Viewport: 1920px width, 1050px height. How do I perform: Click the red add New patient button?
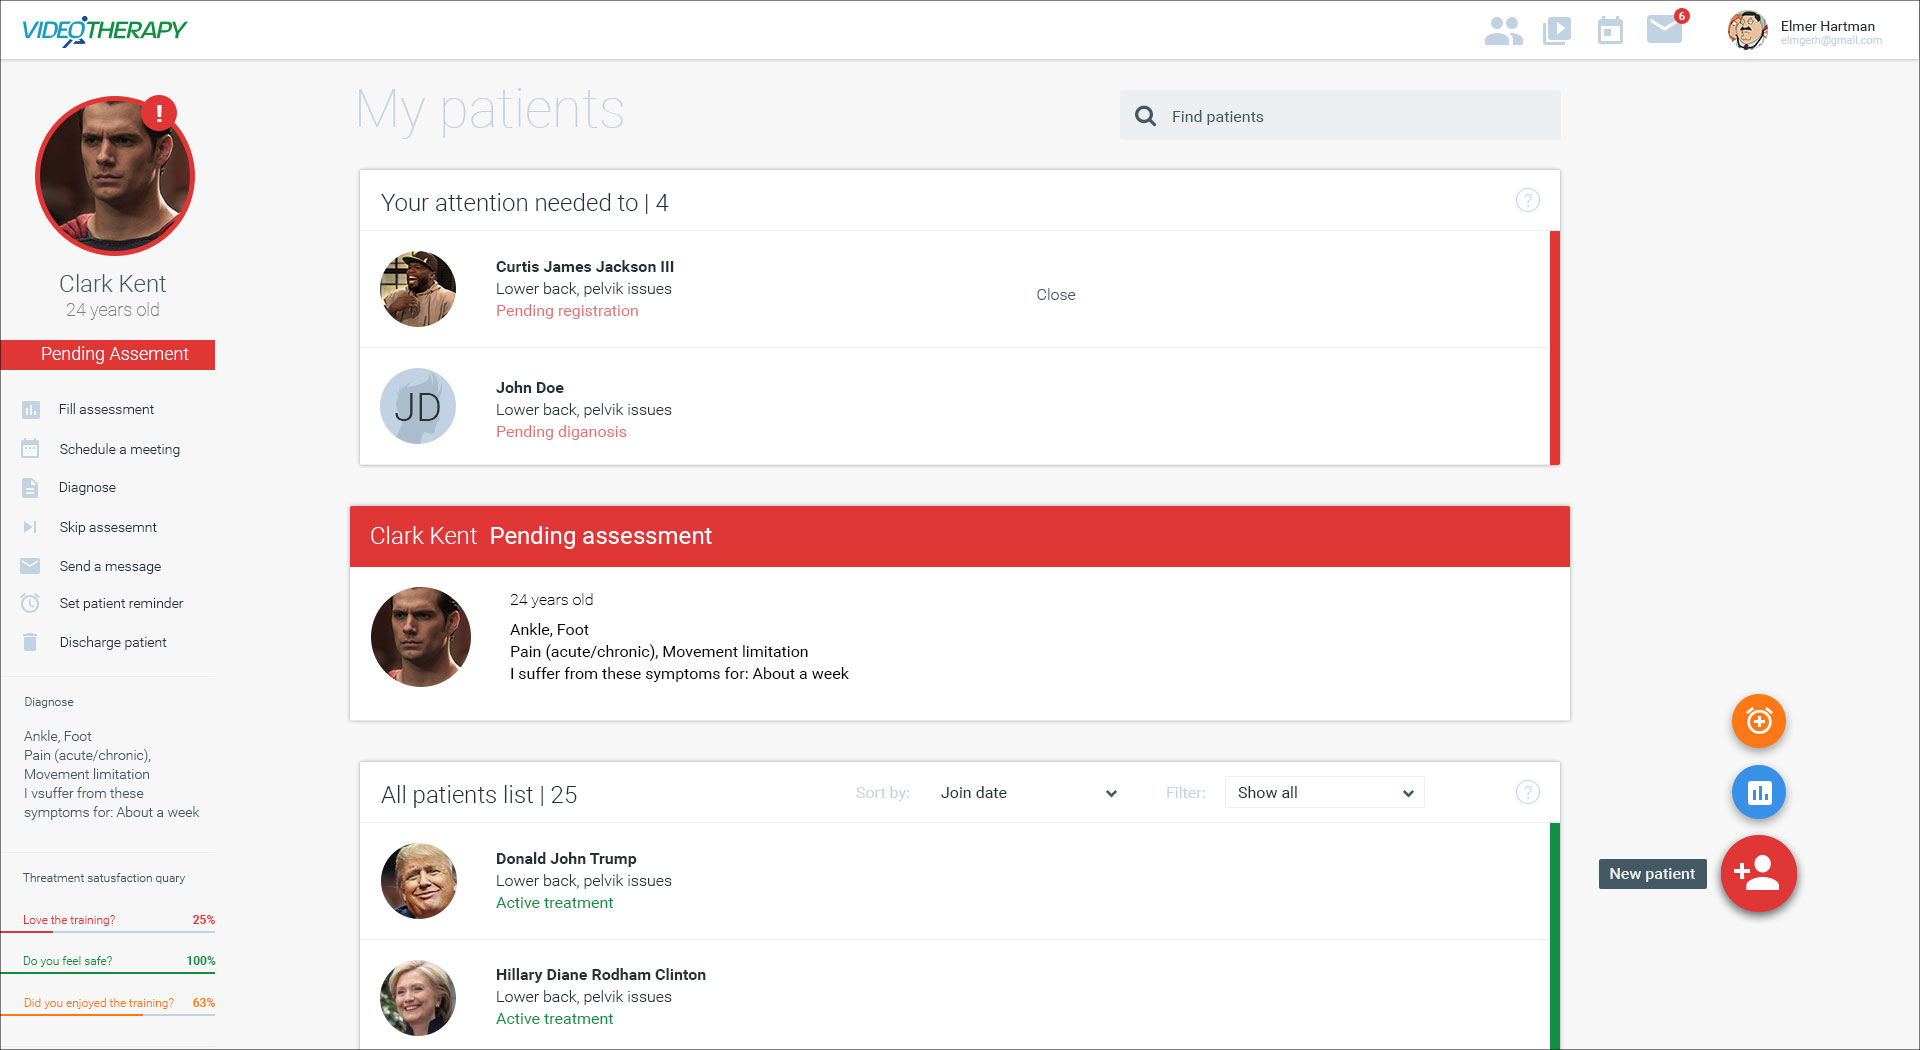pos(1758,873)
